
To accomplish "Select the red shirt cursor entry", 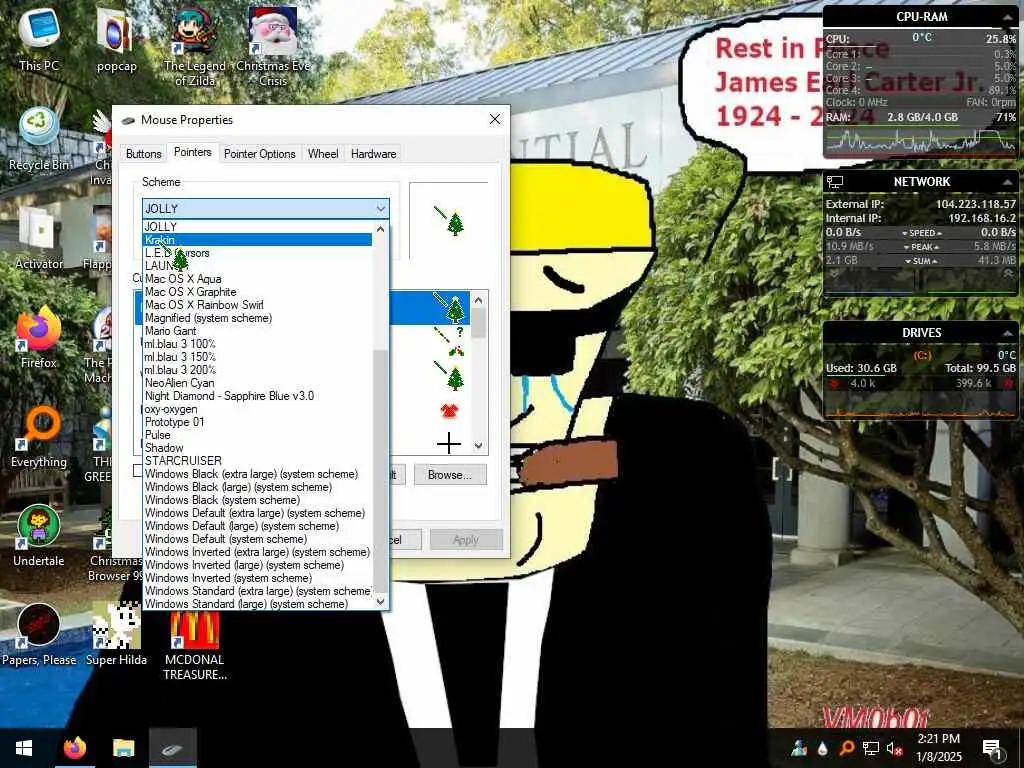I will coord(449,411).
